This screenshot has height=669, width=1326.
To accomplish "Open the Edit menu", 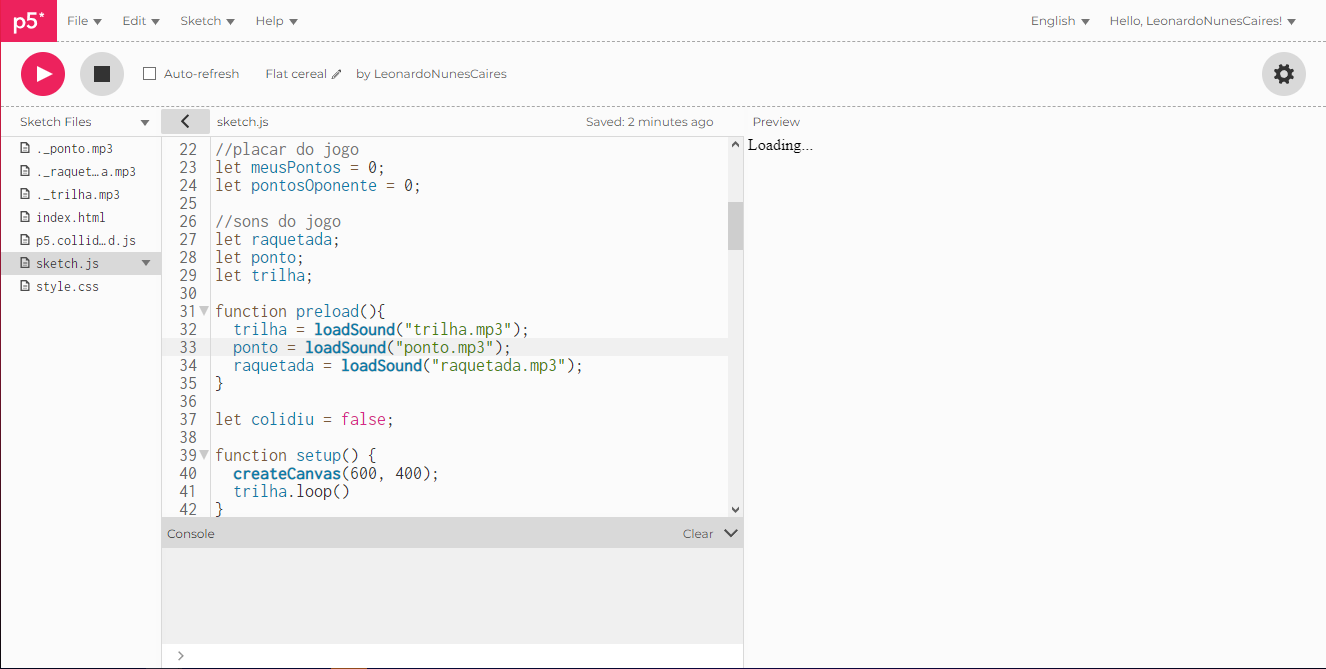I will (141, 21).
